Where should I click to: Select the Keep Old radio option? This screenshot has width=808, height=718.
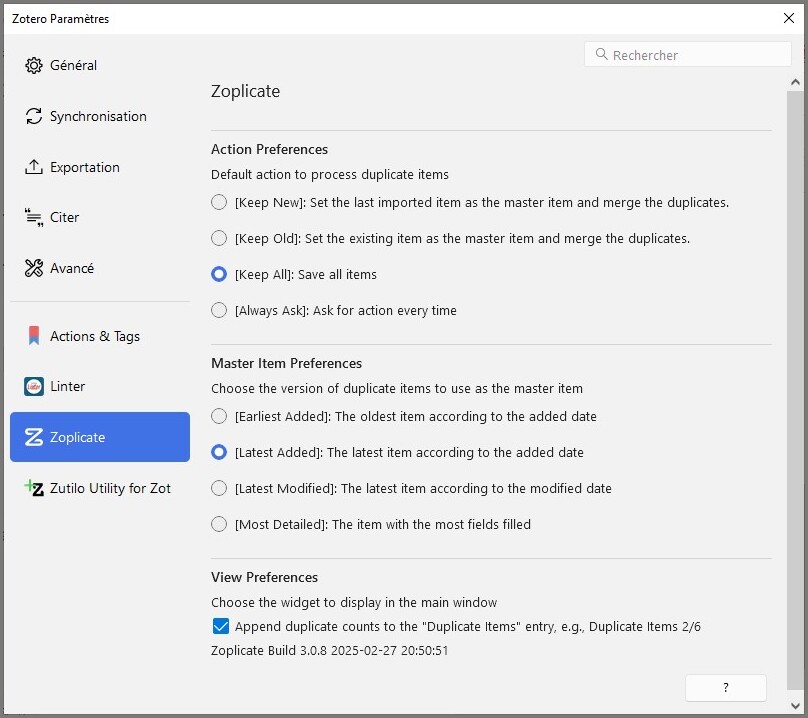tap(219, 238)
